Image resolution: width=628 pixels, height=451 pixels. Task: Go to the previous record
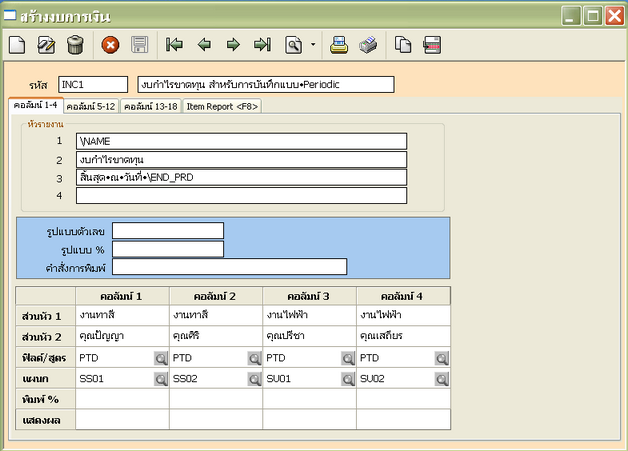[204, 44]
